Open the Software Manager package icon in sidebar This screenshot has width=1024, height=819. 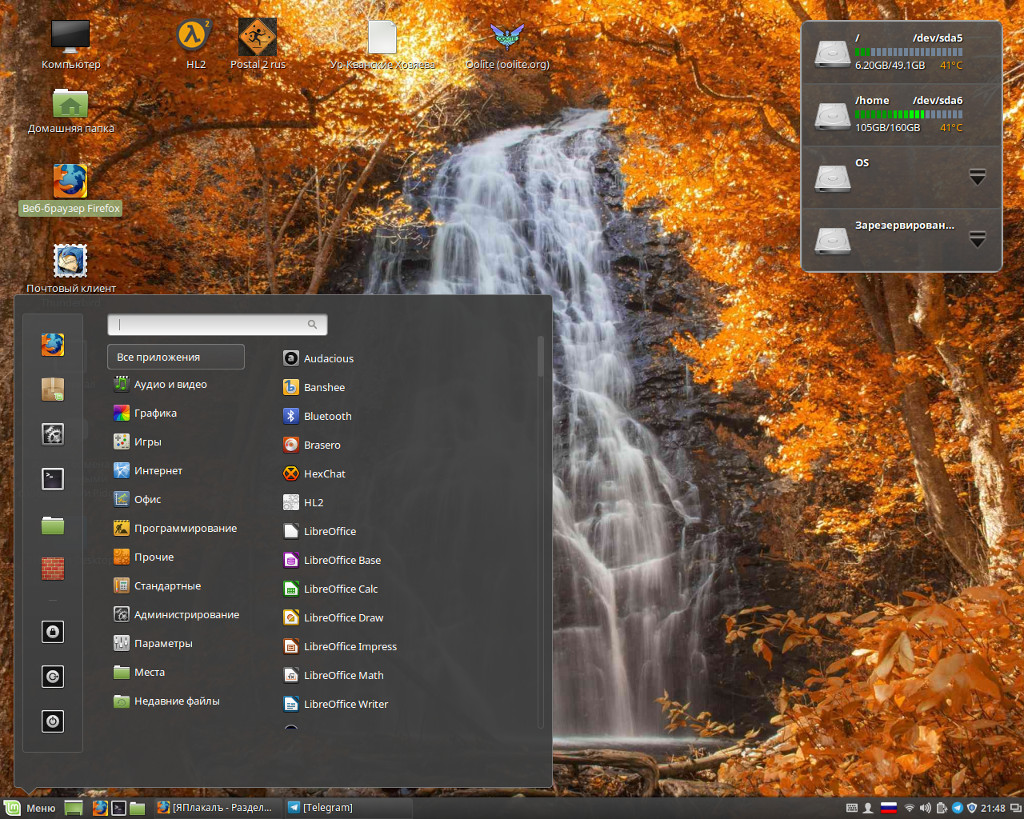click(x=53, y=389)
